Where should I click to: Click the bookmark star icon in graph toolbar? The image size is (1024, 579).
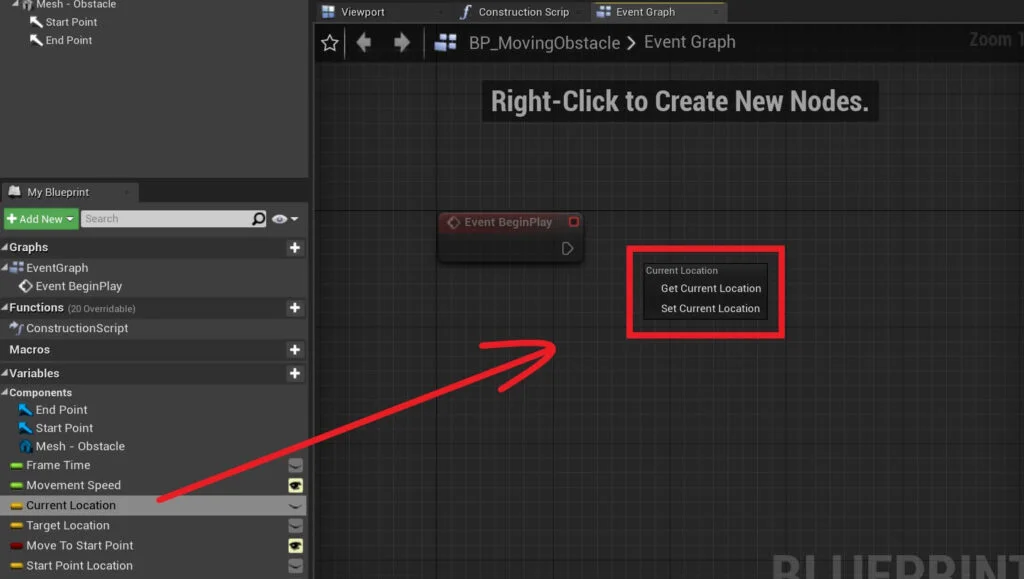tap(330, 43)
